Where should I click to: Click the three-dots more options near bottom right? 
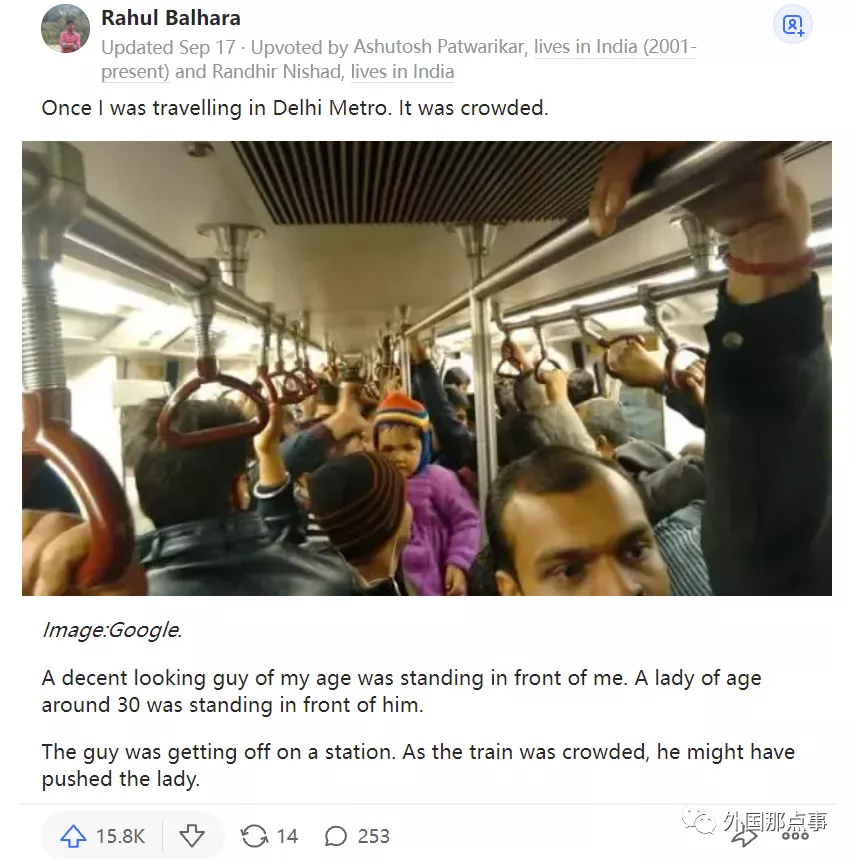point(796,836)
